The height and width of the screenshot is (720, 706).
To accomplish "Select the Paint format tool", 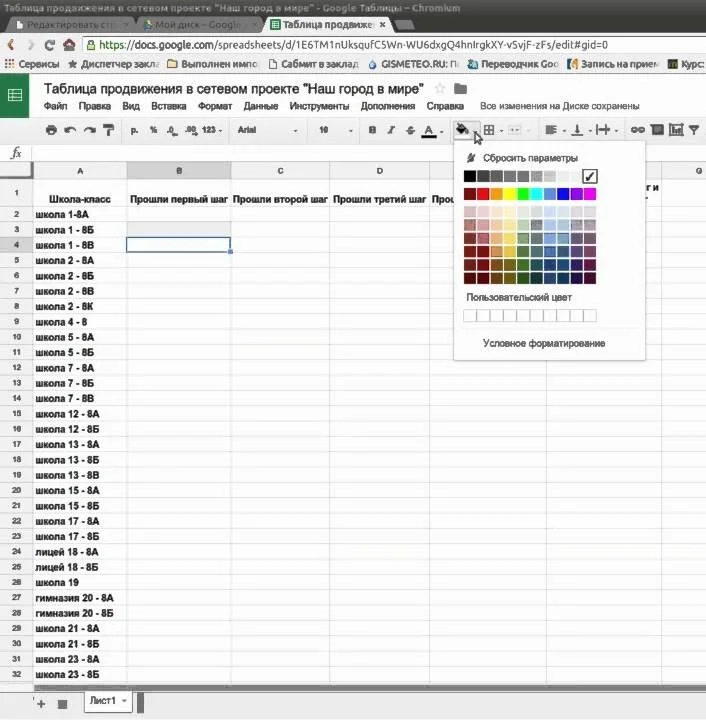I will point(108,130).
